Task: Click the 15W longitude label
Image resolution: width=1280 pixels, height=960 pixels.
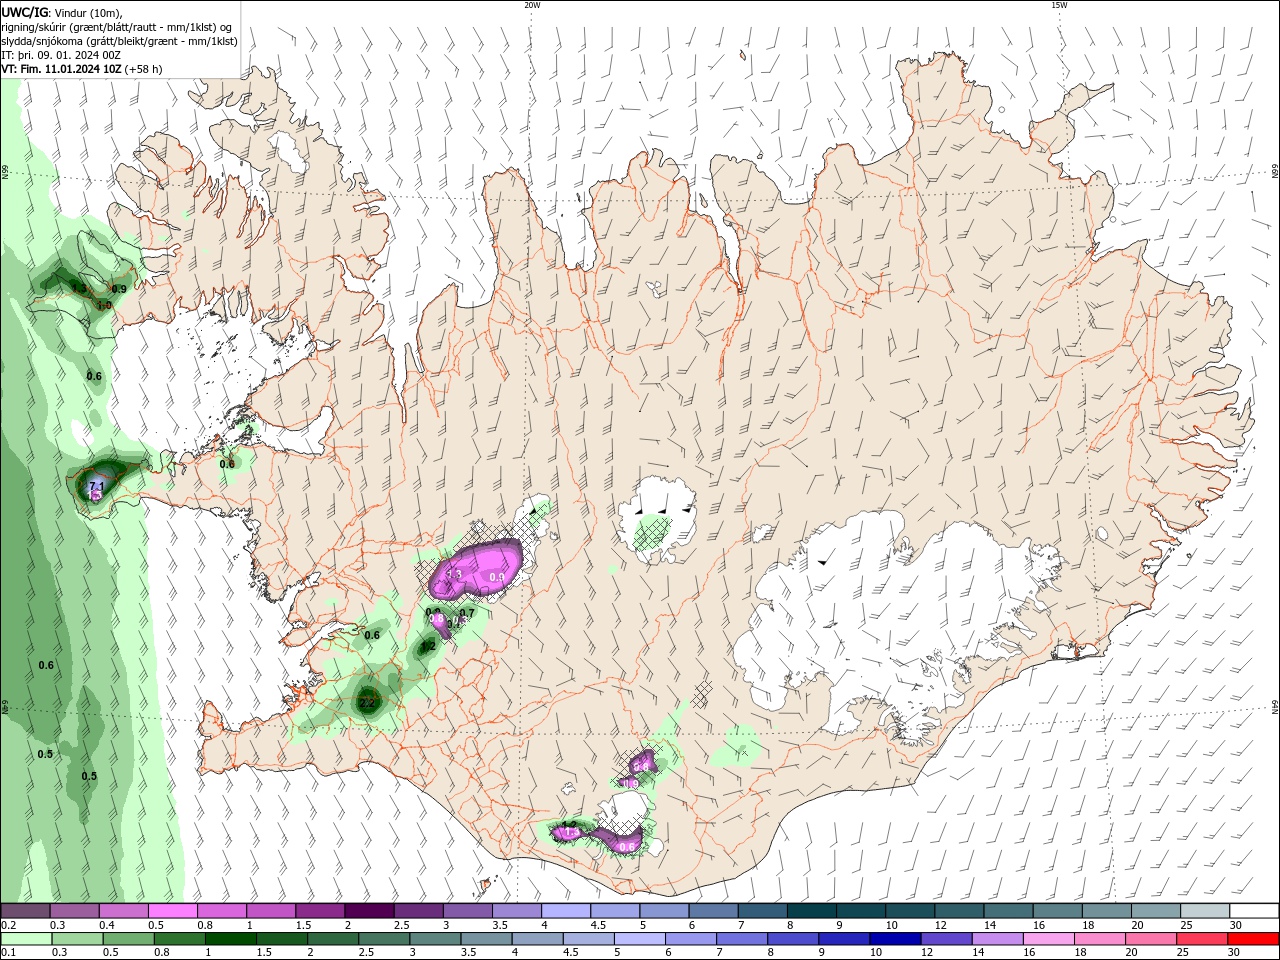Action: coord(1059,5)
